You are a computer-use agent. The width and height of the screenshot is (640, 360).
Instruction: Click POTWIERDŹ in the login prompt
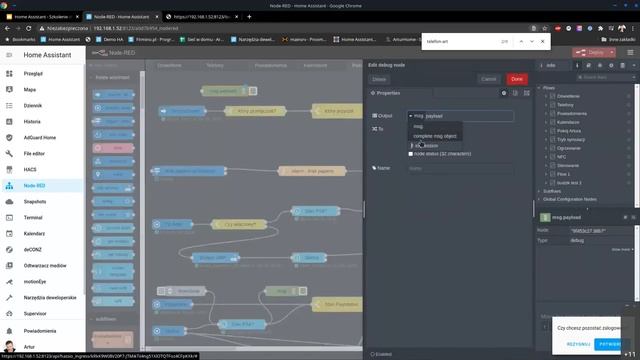pos(609,344)
